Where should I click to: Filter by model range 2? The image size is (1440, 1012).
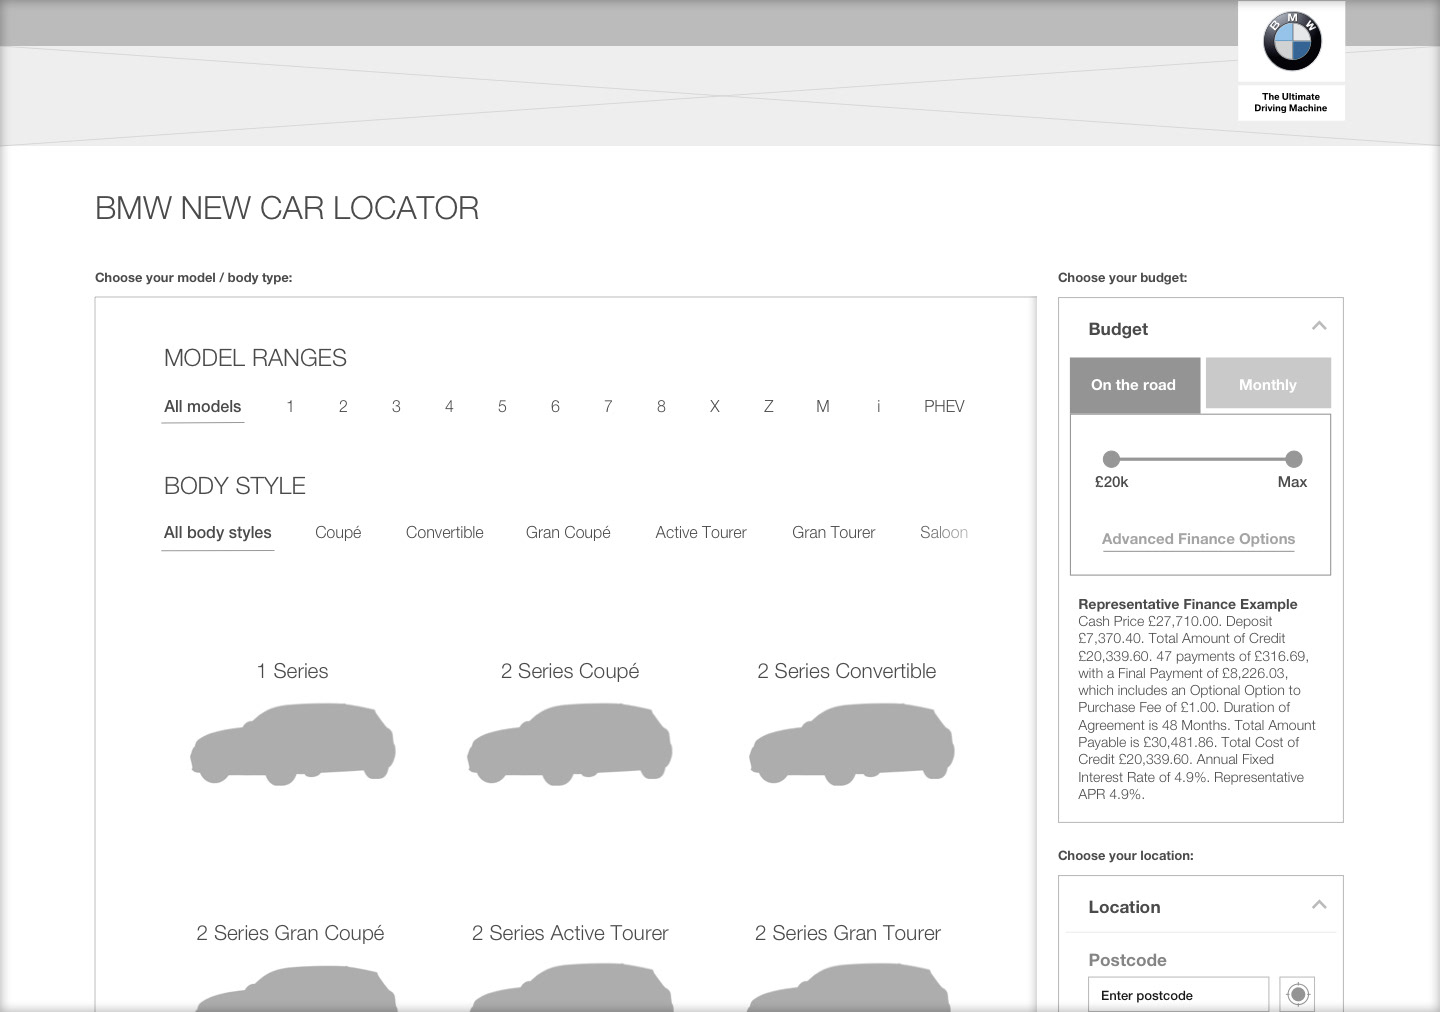point(343,406)
